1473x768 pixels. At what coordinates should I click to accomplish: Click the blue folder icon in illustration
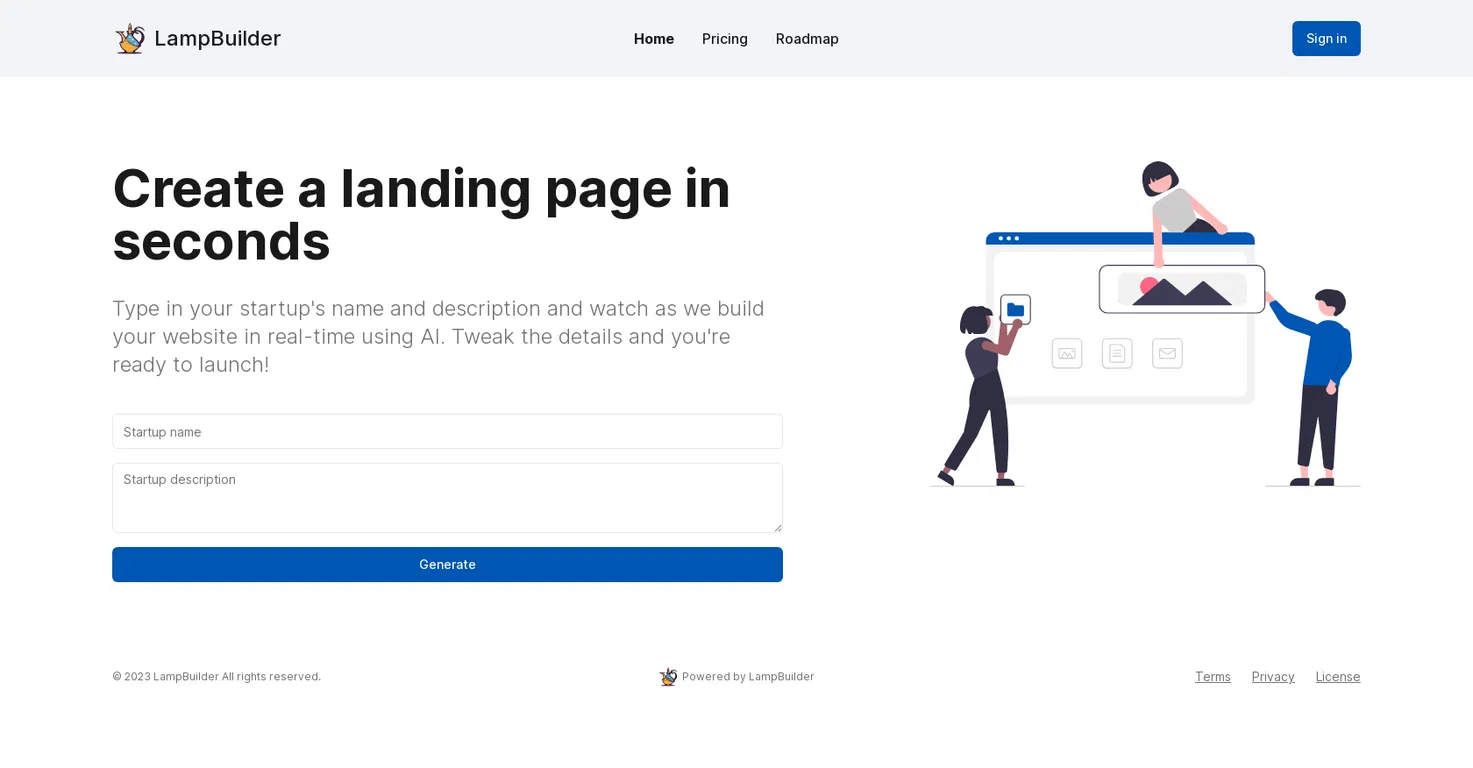point(1015,309)
